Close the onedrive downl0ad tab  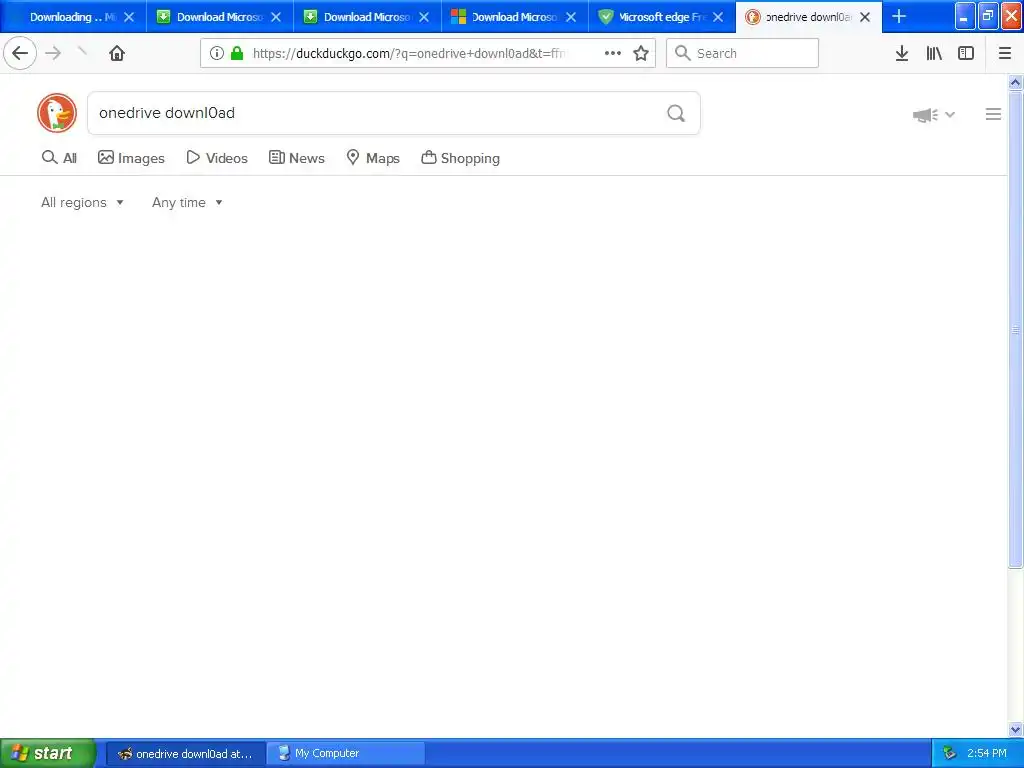coord(865,17)
